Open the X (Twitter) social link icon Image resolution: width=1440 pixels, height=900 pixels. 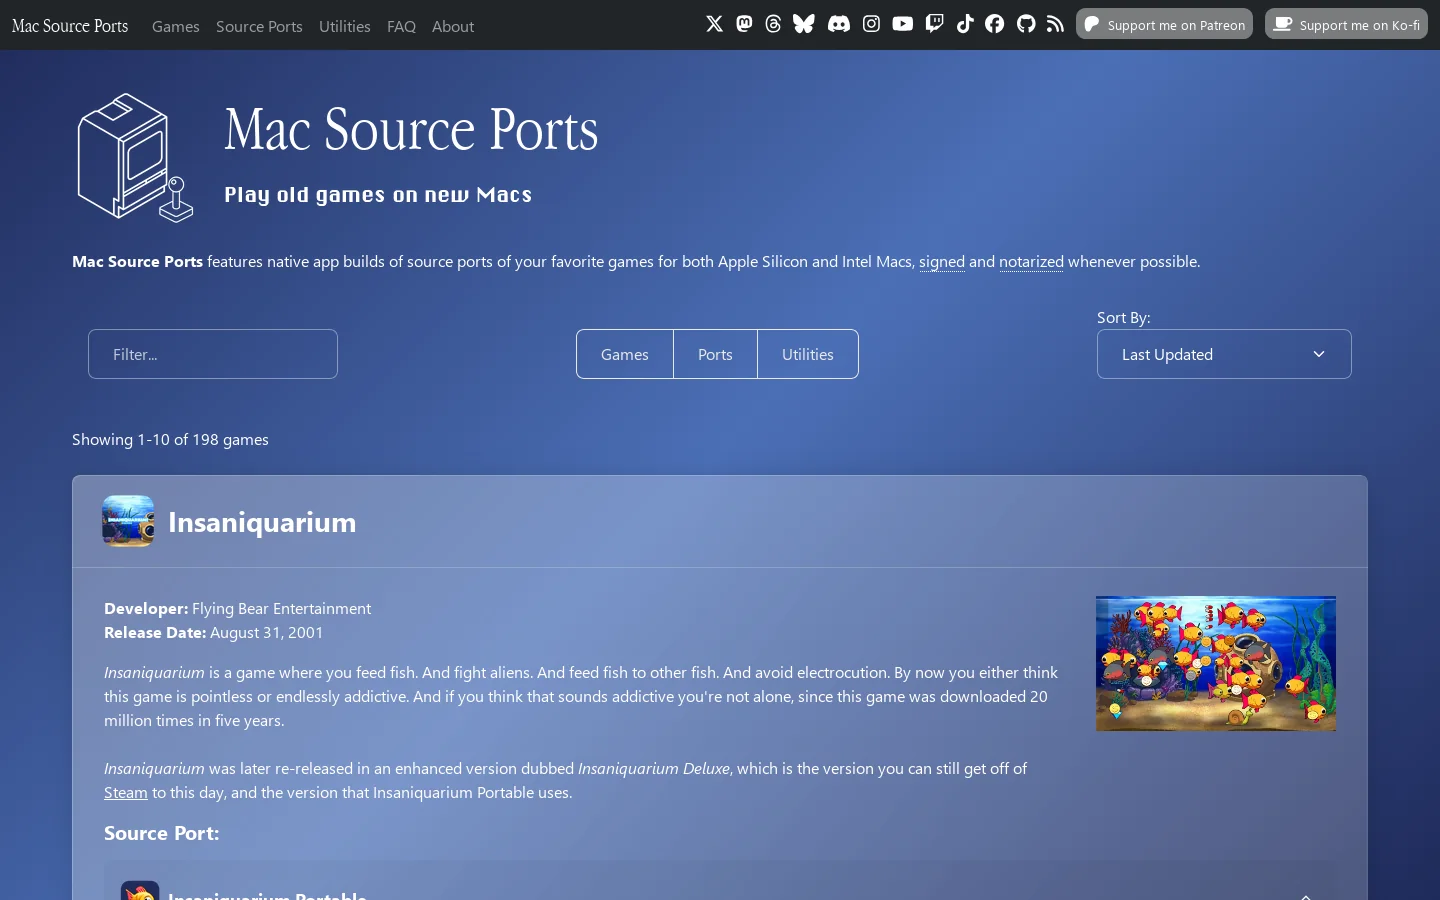click(x=714, y=24)
